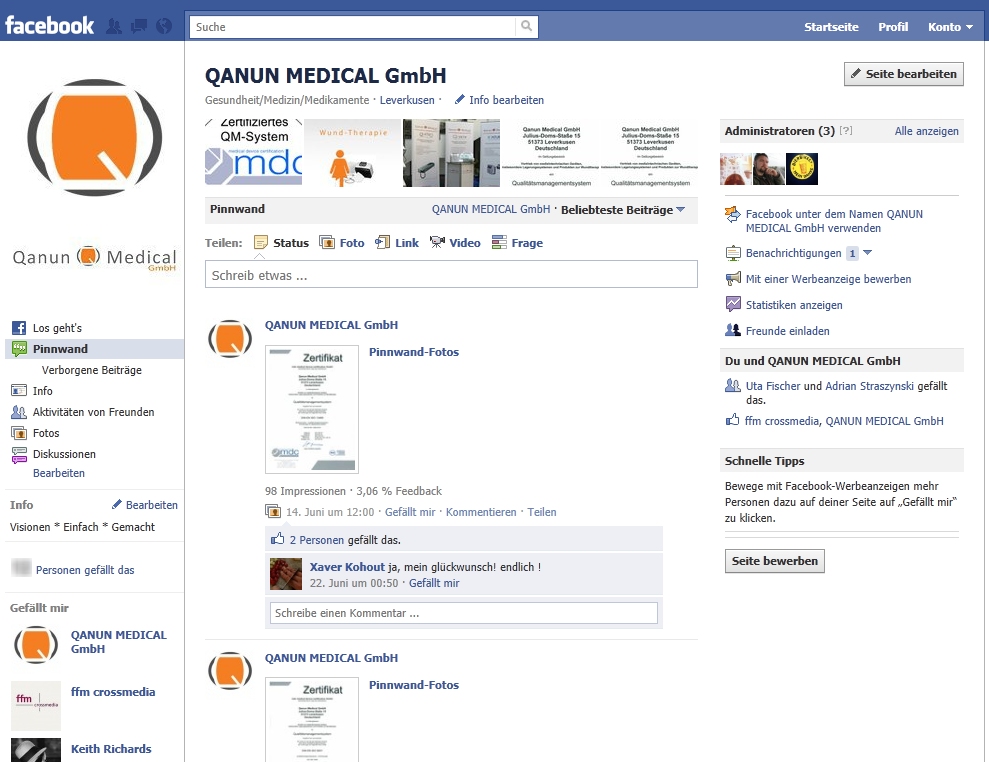Open messages icon in header
This screenshot has height=762, width=989.
point(139,26)
